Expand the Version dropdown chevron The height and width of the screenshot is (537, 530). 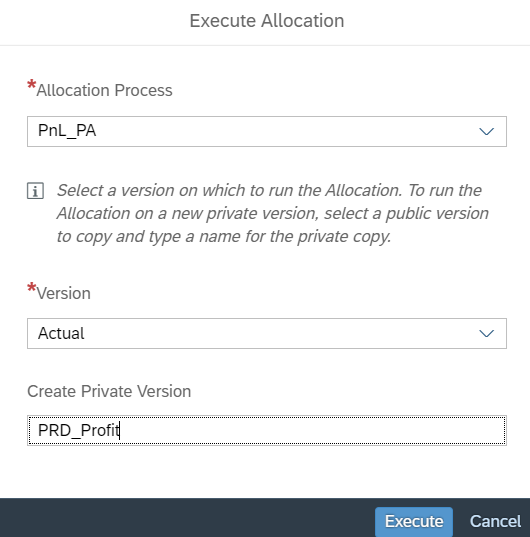(486, 334)
